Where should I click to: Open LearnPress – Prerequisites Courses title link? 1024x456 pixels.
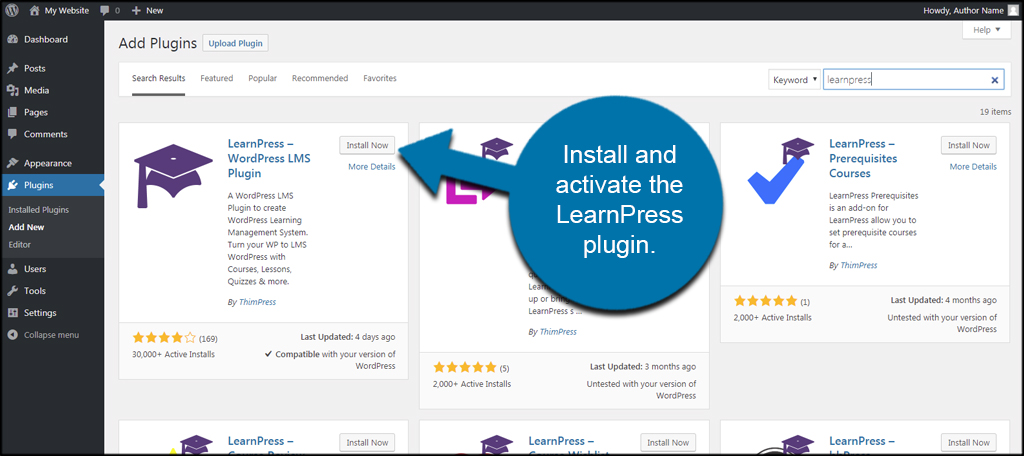pyautogui.click(x=863, y=158)
